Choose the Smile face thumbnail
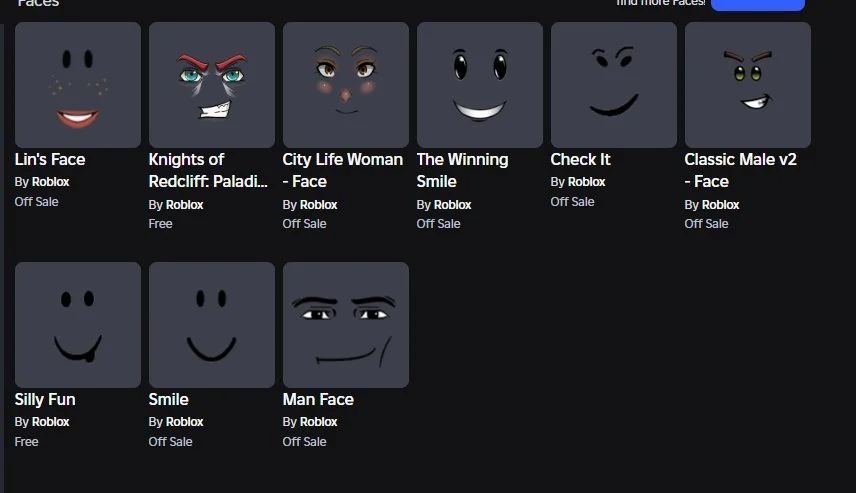 [x=212, y=325]
